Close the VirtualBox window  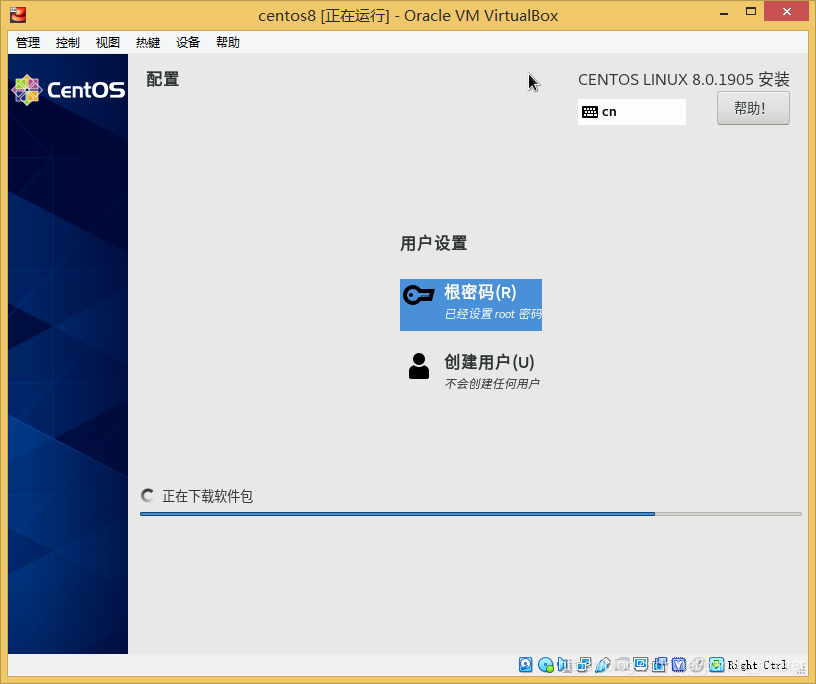pyautogui.click(x=786, y=11)
